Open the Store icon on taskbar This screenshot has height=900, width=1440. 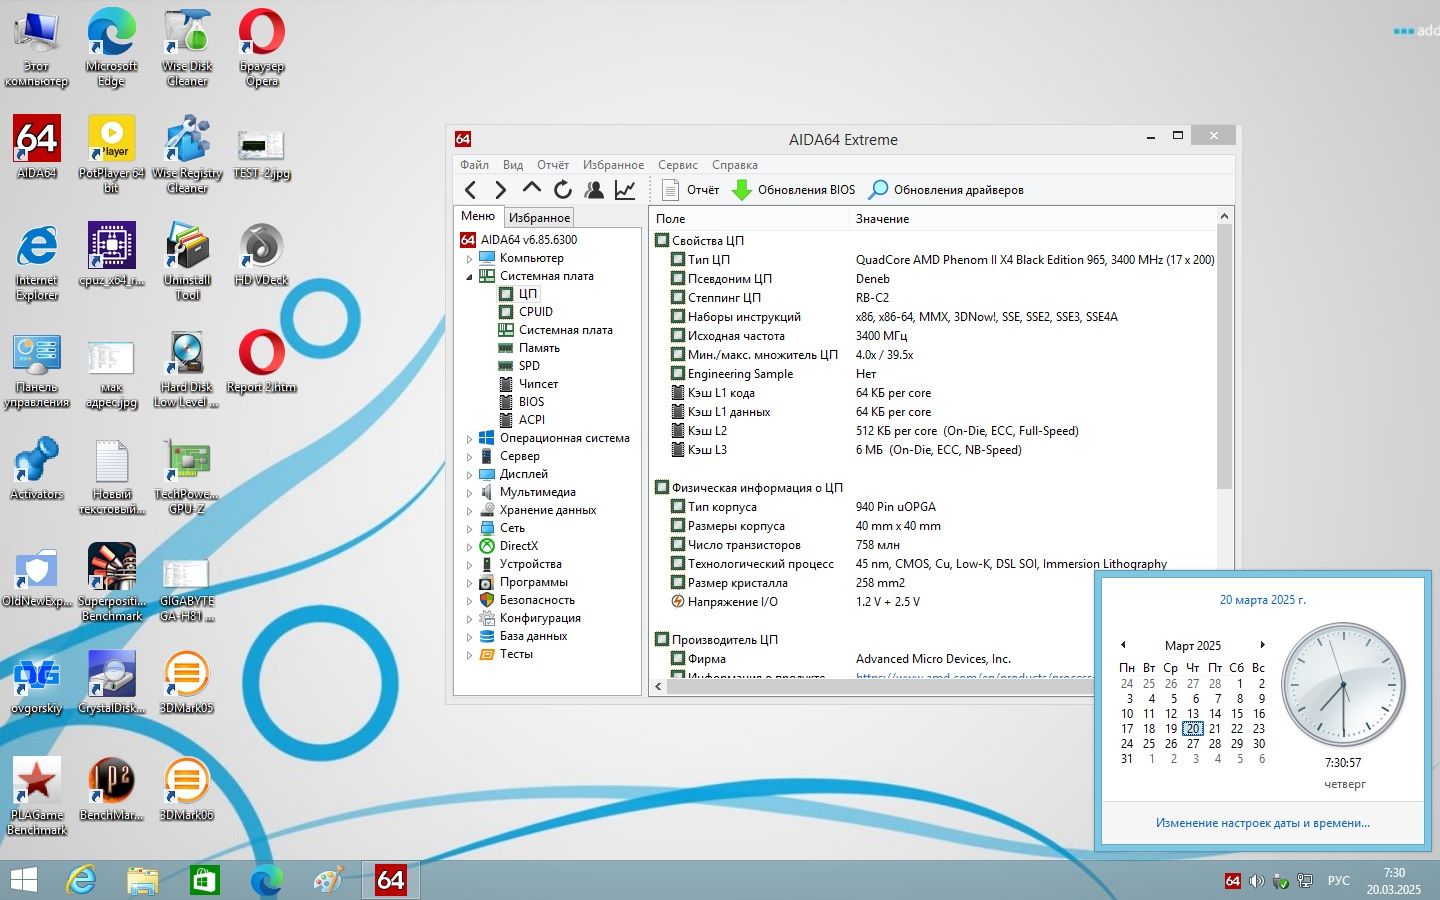(204, 880)
